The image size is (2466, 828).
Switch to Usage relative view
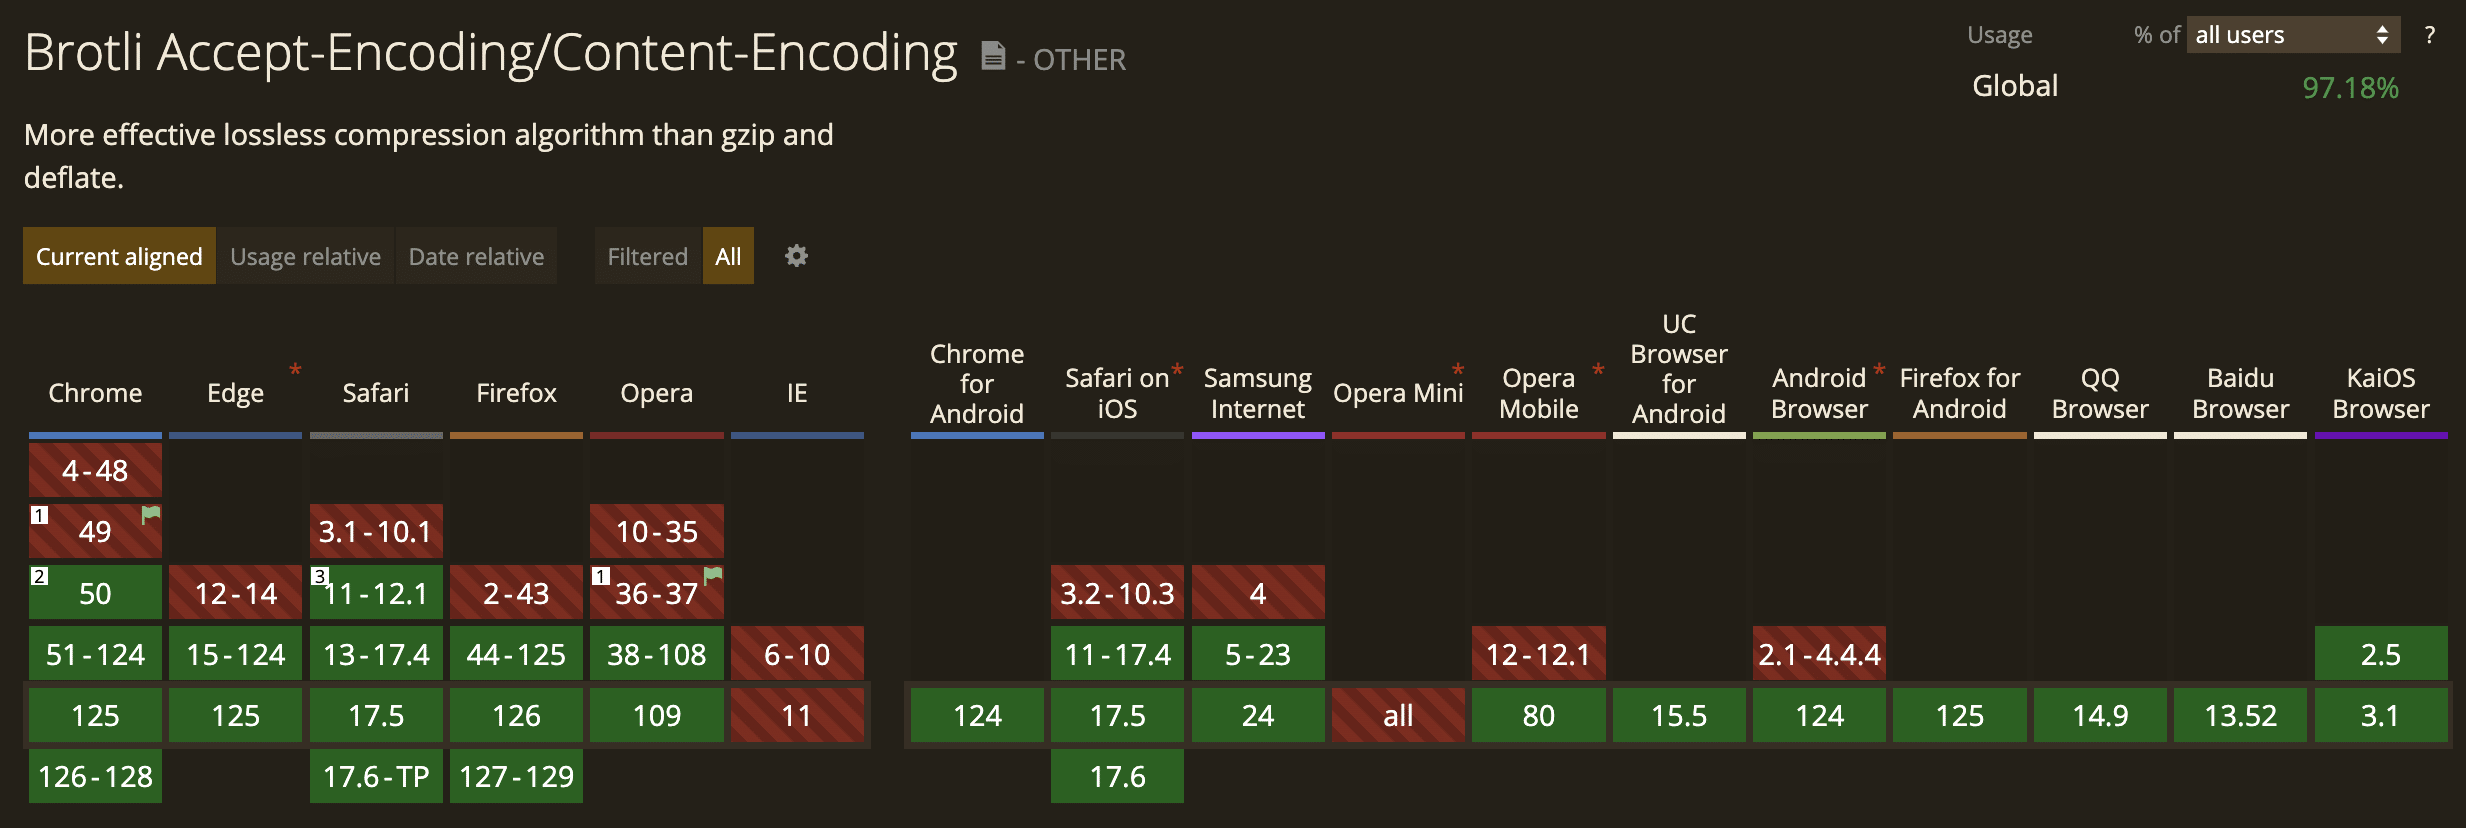coord(305,256)
